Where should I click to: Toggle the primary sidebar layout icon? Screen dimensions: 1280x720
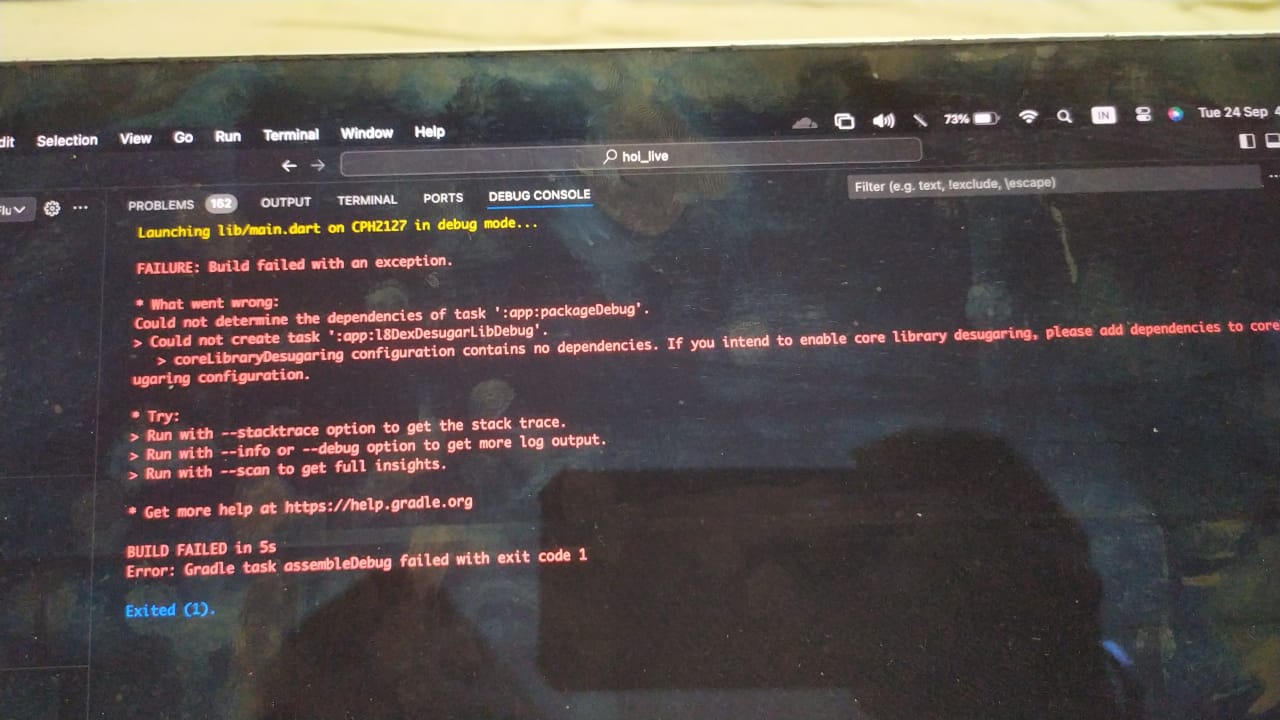tap(1247, 141)
